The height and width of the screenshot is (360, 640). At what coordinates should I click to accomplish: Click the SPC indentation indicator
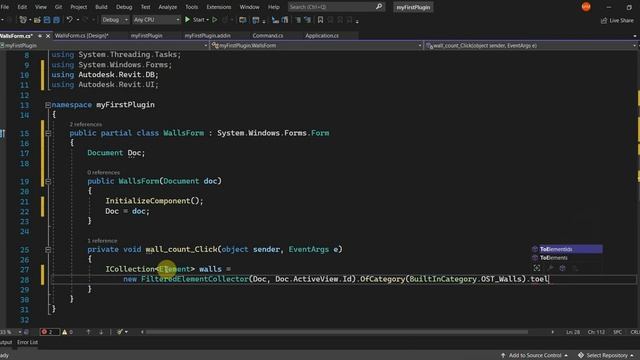617,332
